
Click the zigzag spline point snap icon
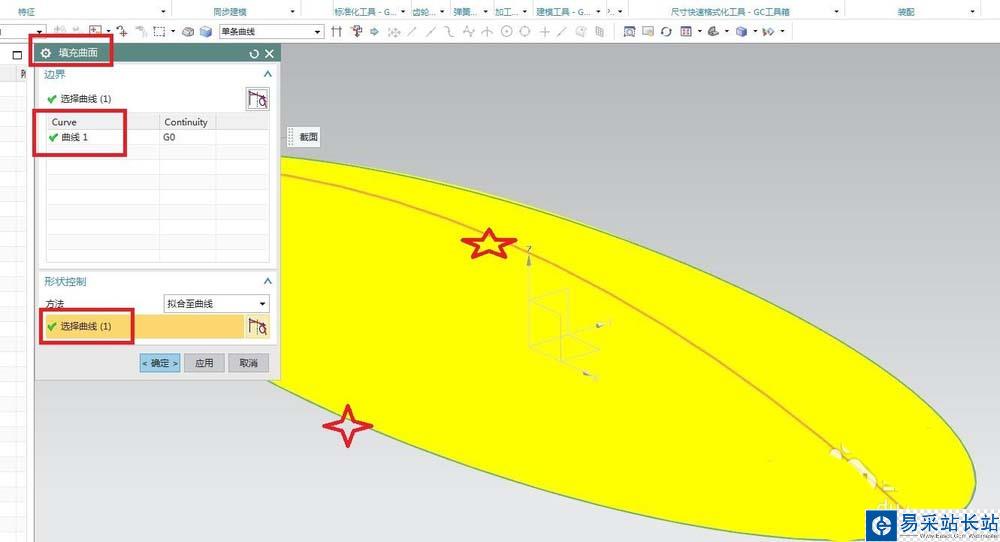(x=469, y=31)
